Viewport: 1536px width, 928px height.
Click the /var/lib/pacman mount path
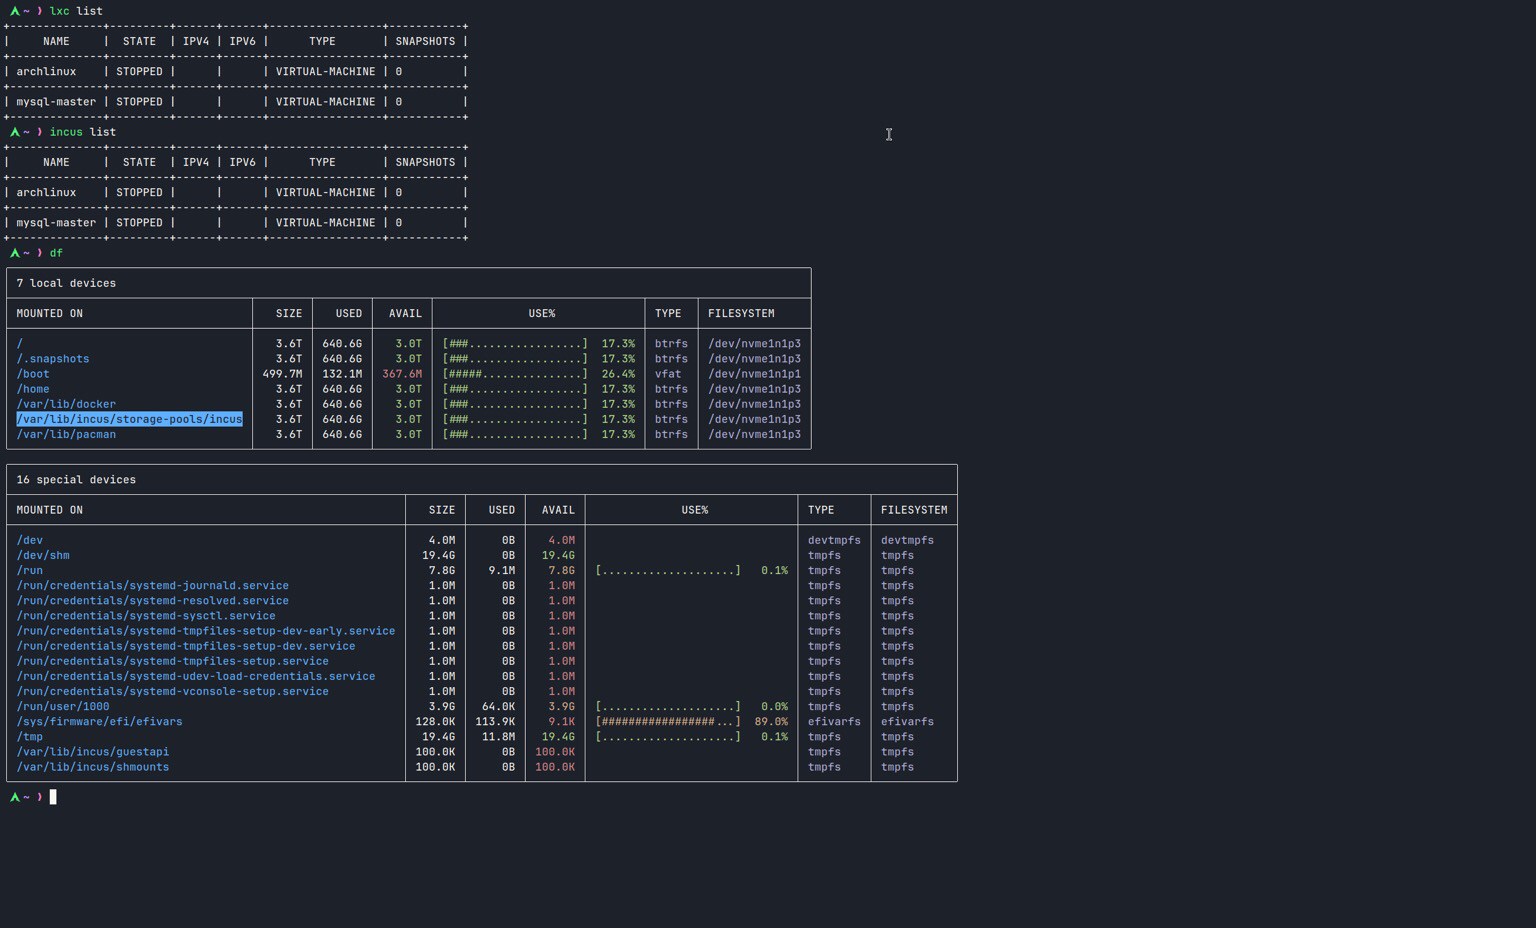[66, 434]
